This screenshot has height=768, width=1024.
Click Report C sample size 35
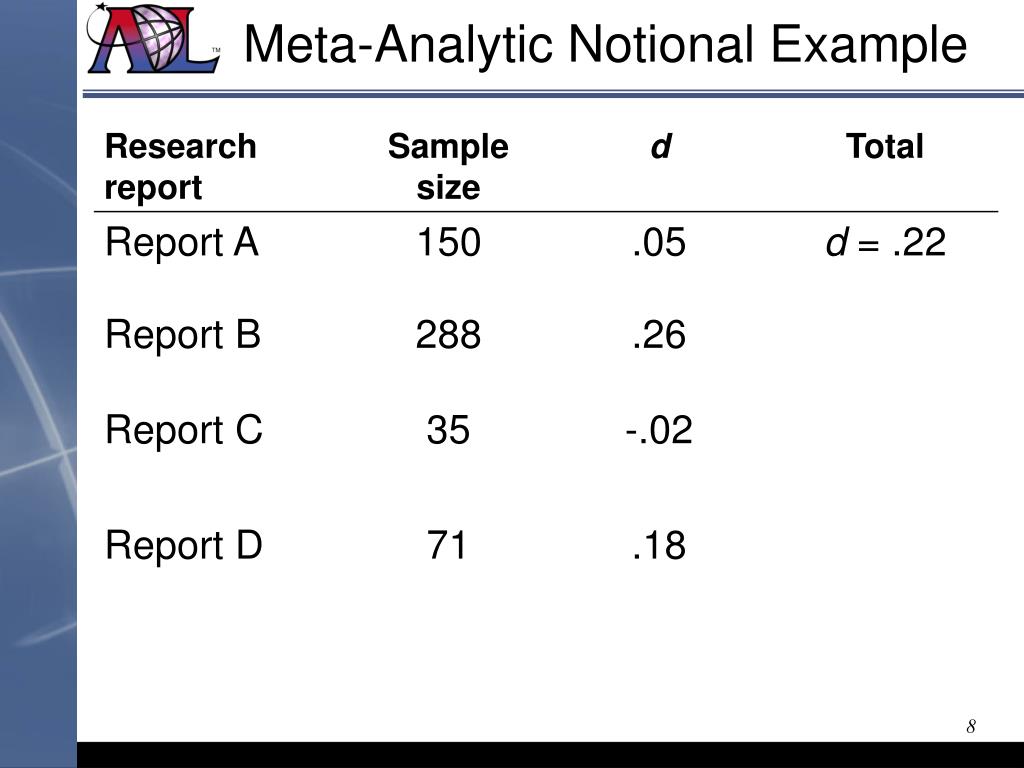click(x=448, y=430)
